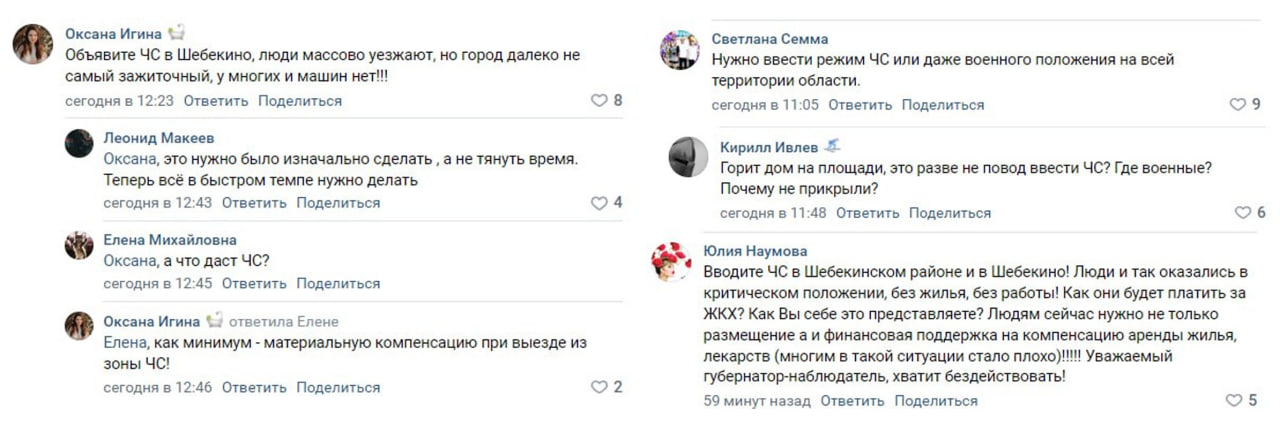The height and width of the screenshot is (440, 1280).
Task: Open Леонид Макеев's profile avatar
Action: [x=79, y=143]
